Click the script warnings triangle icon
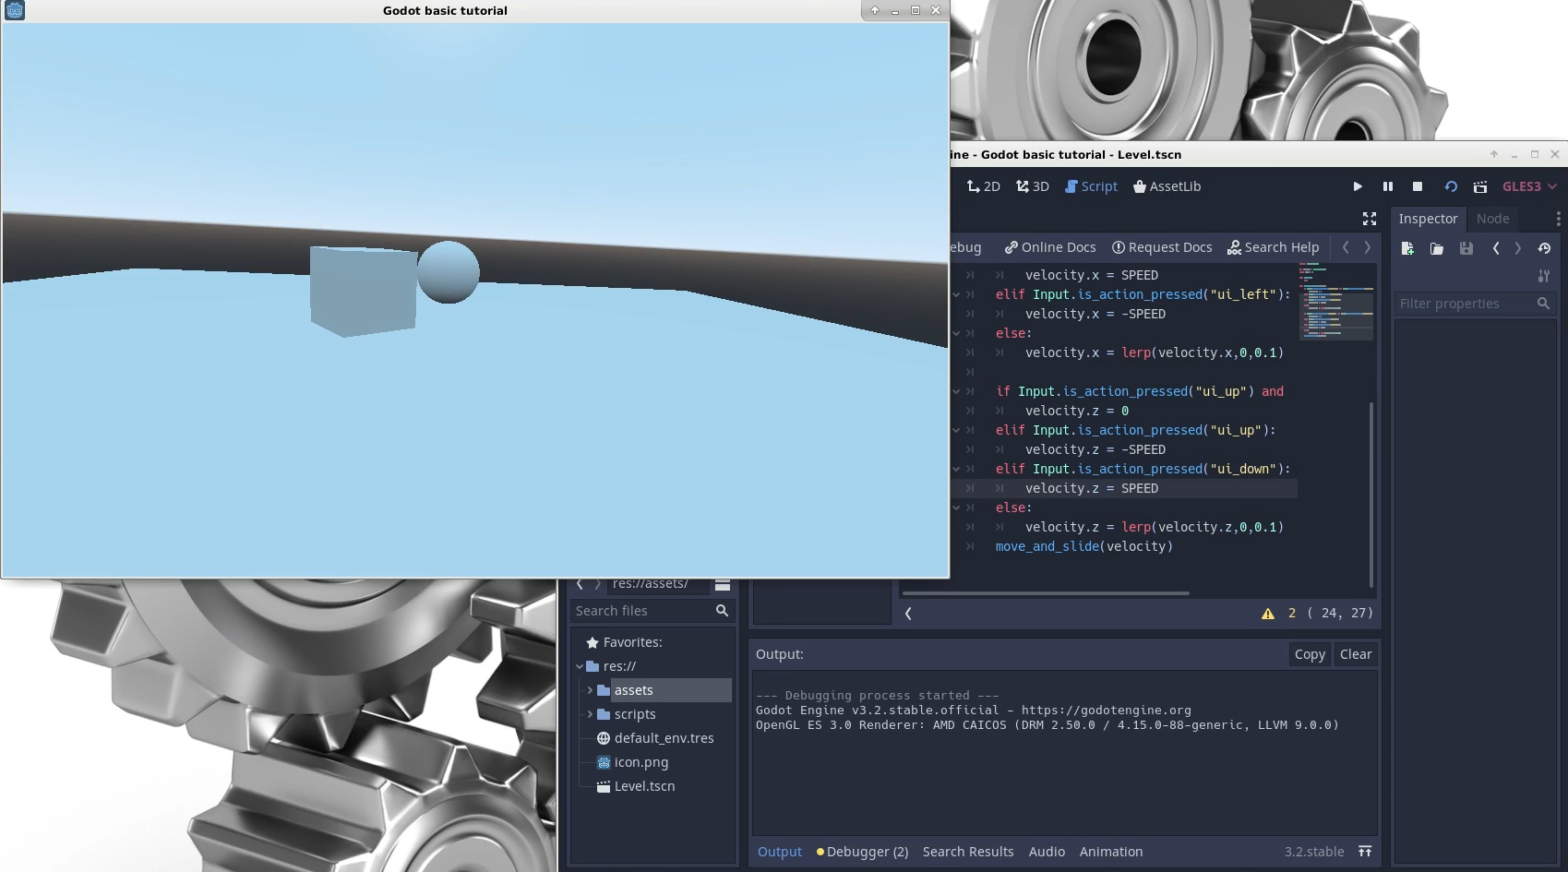 coord(1268,614)
